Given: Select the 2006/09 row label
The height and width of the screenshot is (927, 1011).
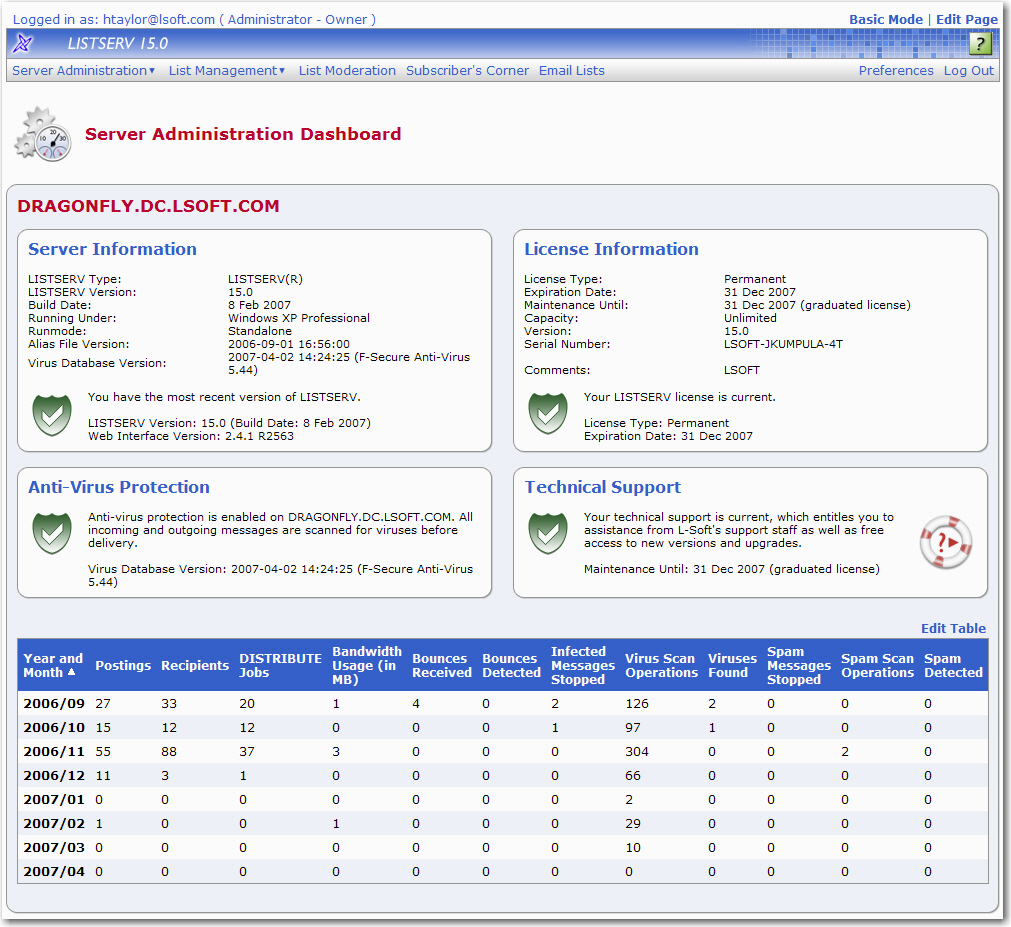Looking at the screenshot, I should click(x=54, y=703).
